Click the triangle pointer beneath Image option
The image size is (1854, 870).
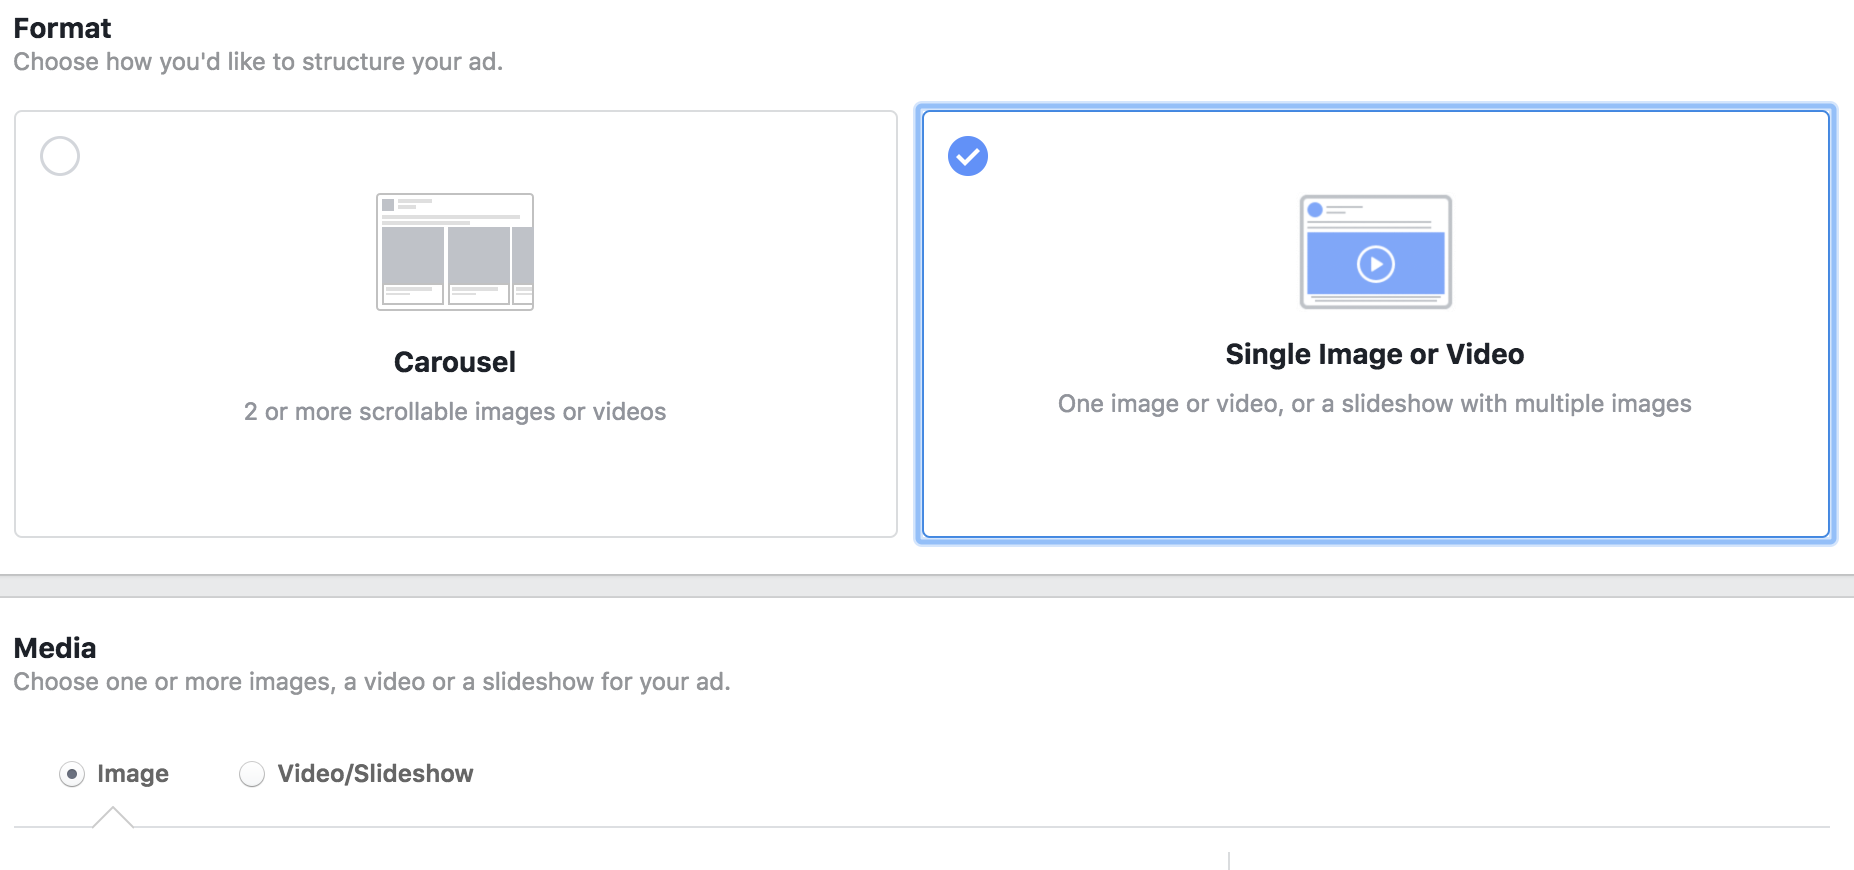(x=113, y=818)
